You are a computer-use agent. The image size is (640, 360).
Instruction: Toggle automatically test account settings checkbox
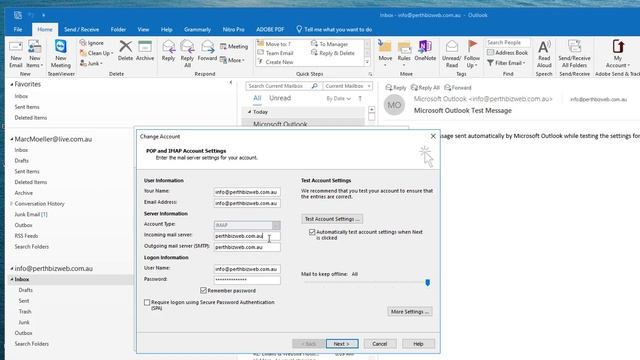[x=312, y=232]
